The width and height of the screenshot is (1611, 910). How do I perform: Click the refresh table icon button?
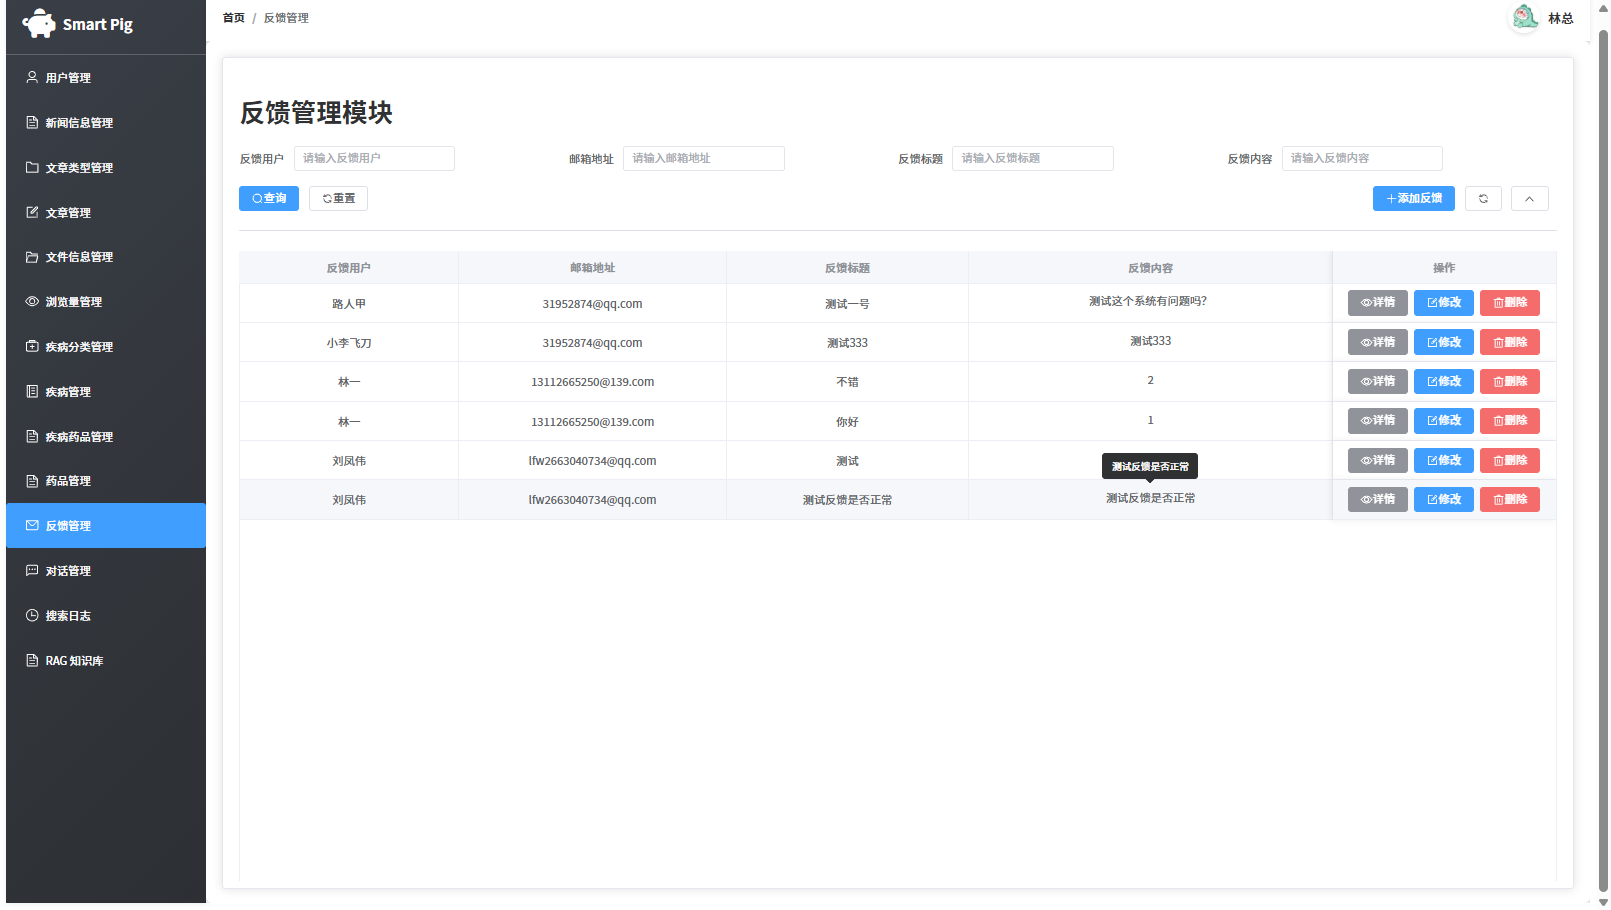coord(1483,198)
